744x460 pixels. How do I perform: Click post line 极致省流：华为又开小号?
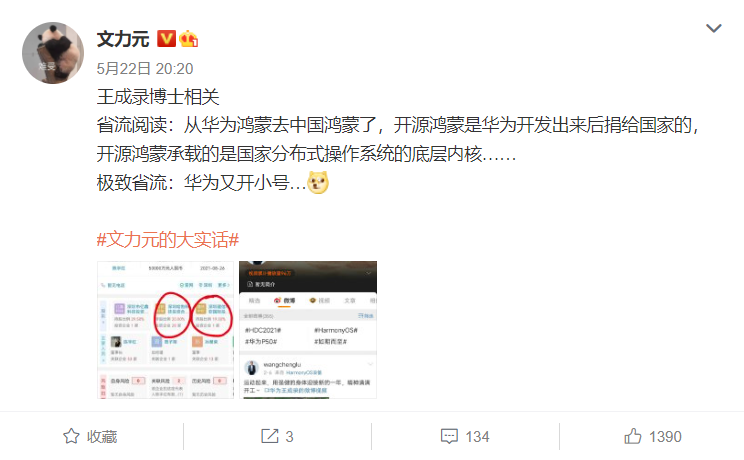(202, 183)
